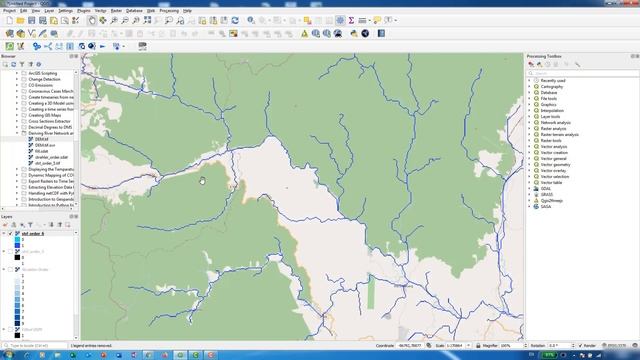Select the Zoom Out magnifier tool
This screenshot has height=360, width=640.
[x=125, y=20]
